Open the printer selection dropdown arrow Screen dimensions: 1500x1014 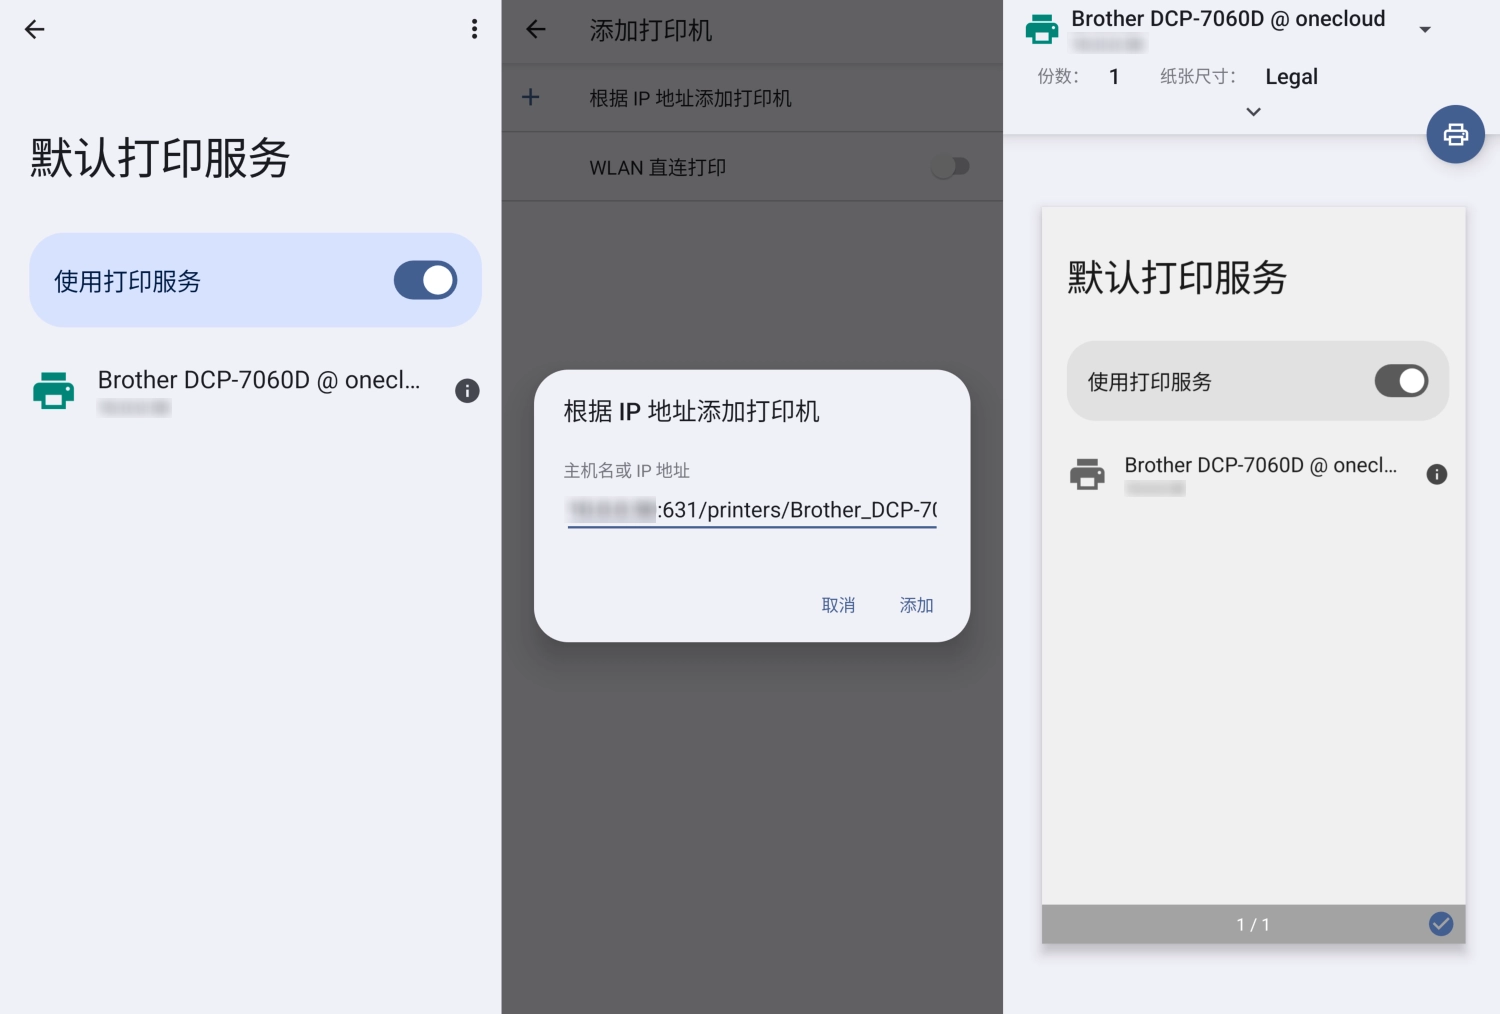1425,30
